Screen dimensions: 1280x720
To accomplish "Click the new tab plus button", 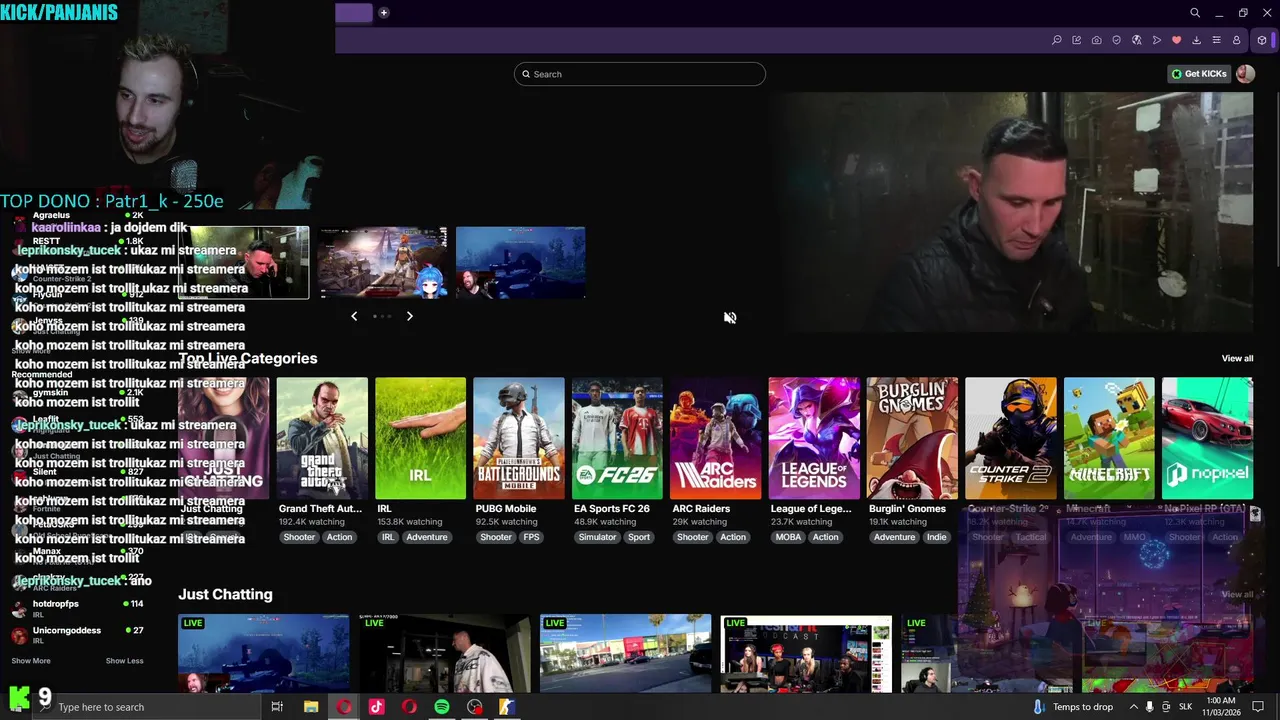I will click(x=383, y=13).
